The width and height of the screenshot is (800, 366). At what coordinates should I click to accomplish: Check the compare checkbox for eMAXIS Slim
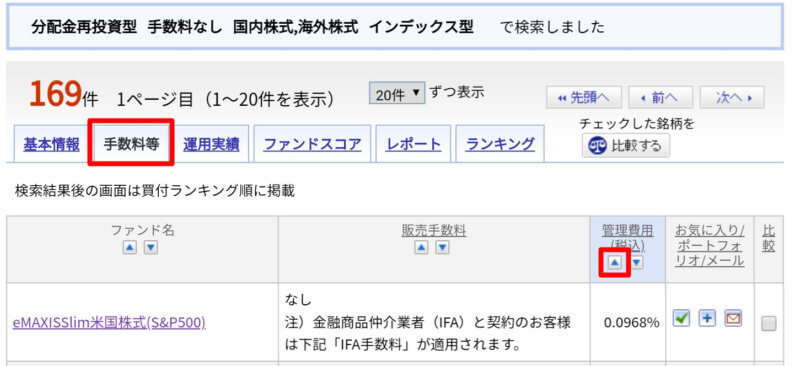point(769,324)
